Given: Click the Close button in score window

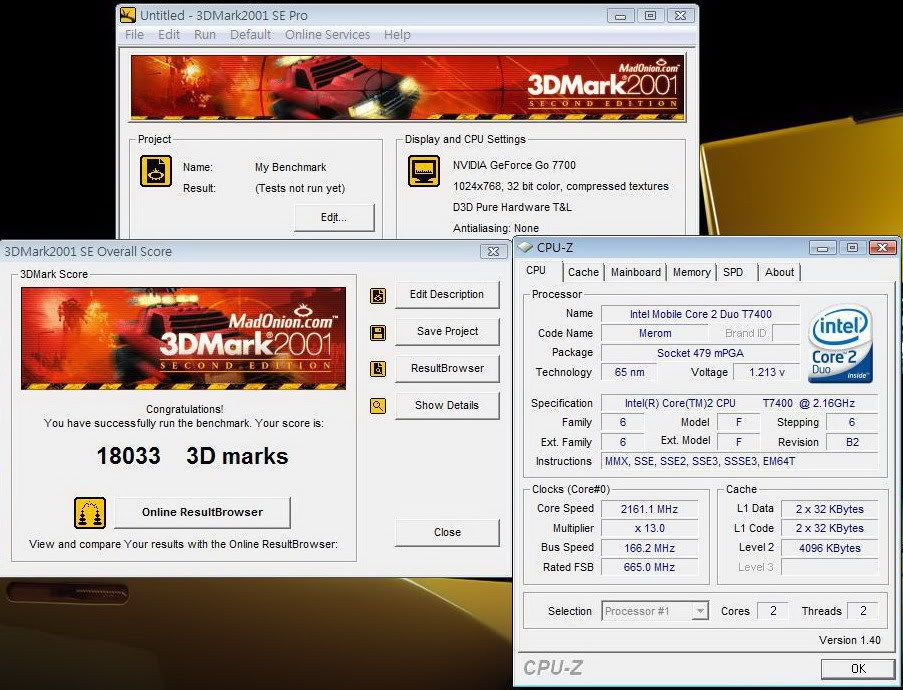Looking at the screenshot, I should click(x=447, y=532).
